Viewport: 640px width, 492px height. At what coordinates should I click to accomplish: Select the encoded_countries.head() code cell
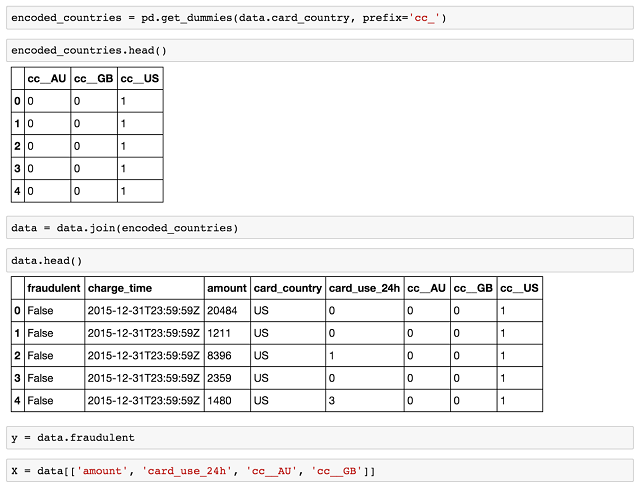click(320, 51)
